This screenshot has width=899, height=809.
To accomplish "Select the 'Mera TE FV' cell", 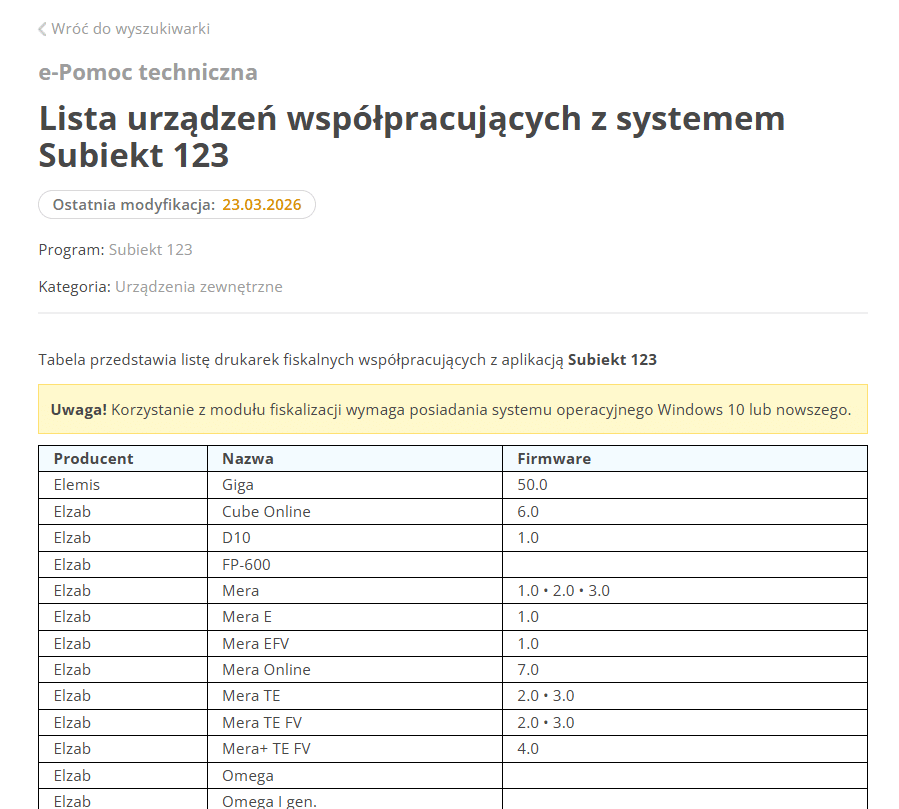I will 355,723.
